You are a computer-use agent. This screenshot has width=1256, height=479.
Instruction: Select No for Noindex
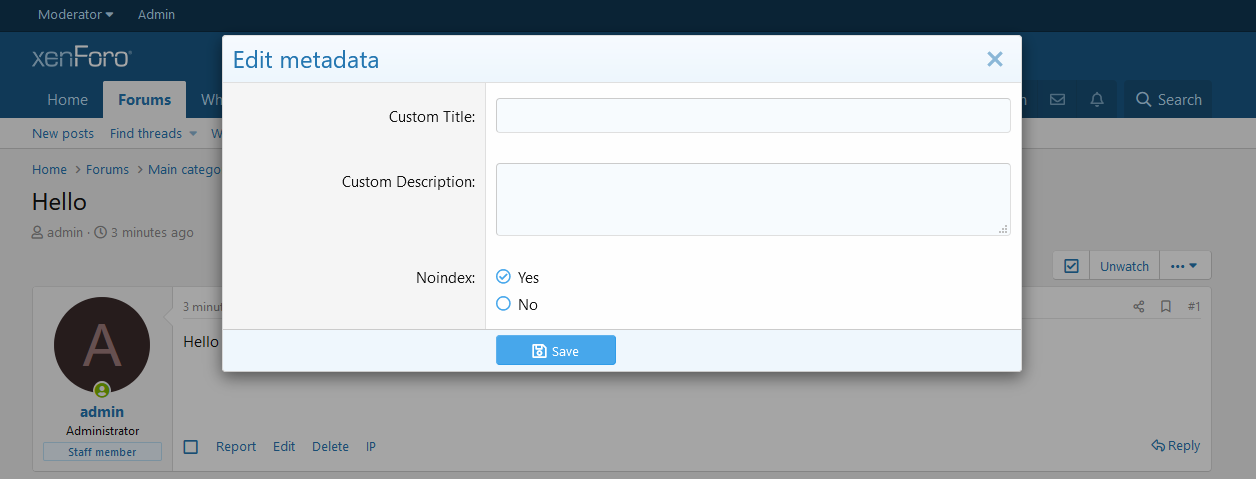pyautogui.click(x=504, y=304)
